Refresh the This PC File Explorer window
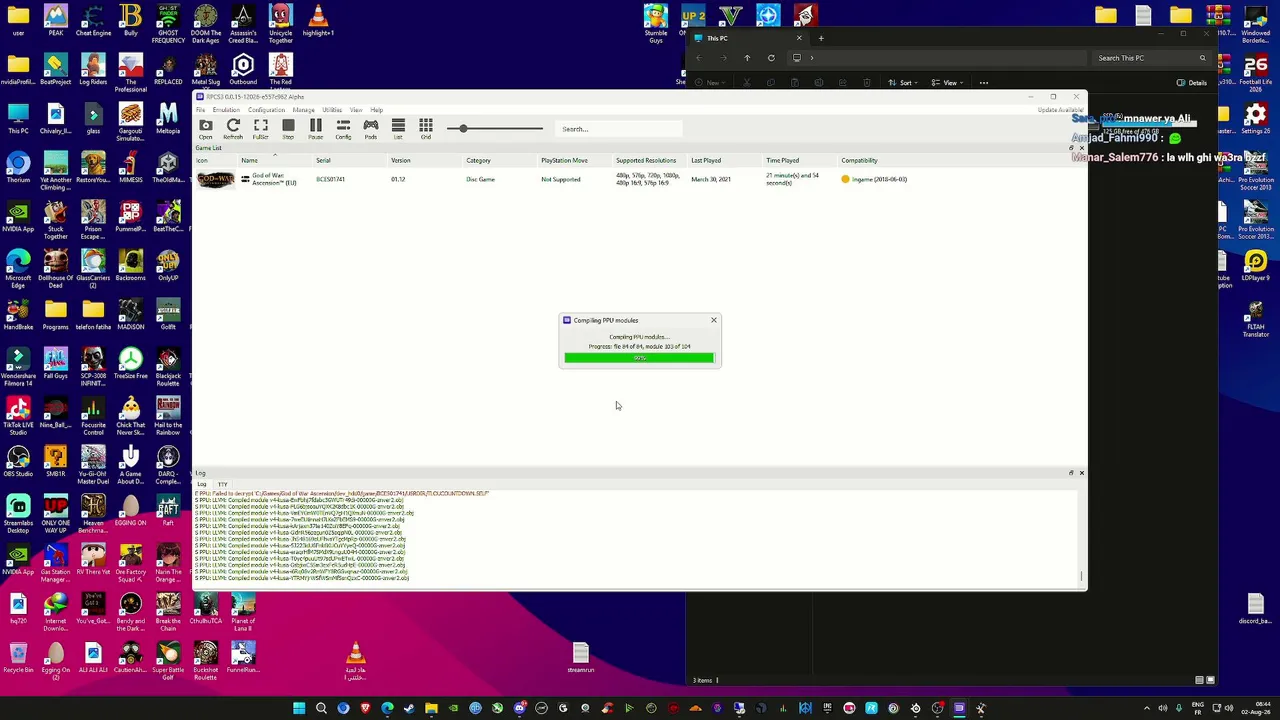Image resolution: width=1280 pixels, height=720 pixels. tap(771, 58)
